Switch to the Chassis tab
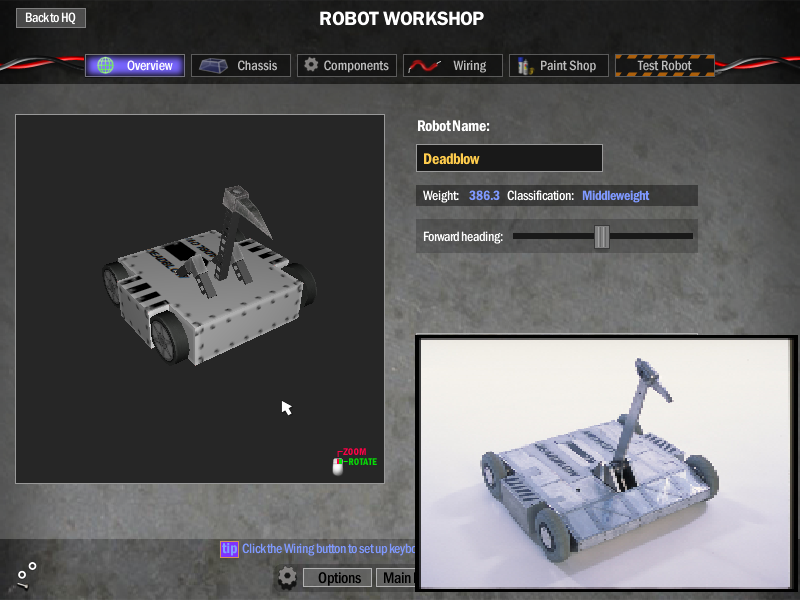This screenshot has width=800, height=600. pyautogui.click(x=241, y=66)
